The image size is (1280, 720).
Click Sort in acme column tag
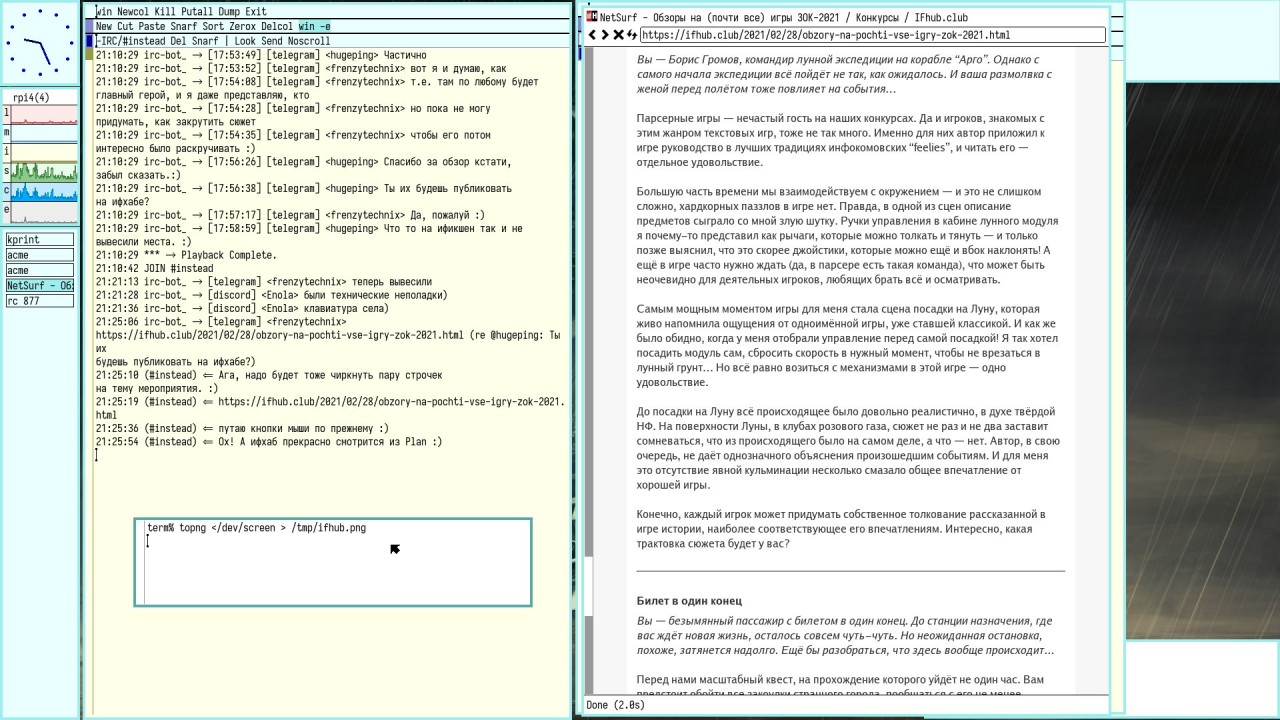[x=213, y=26]
